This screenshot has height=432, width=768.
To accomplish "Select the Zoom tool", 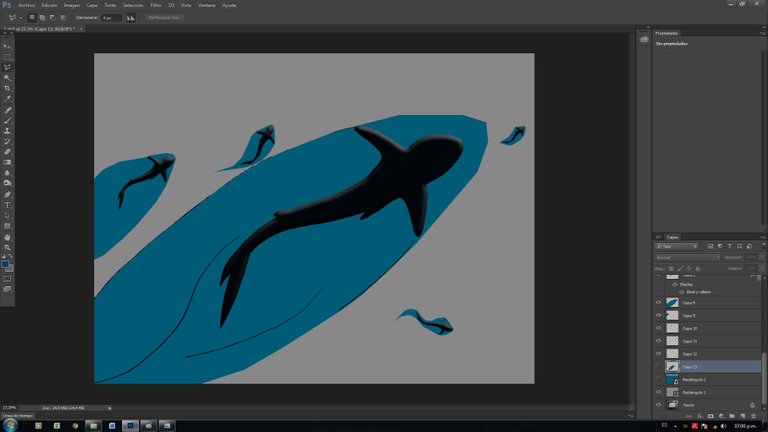I will point(8,247).
